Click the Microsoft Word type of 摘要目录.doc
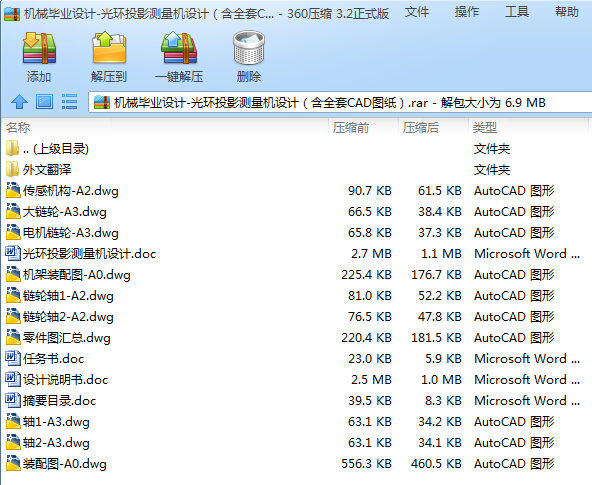The image size is (592, 485). 527,401
